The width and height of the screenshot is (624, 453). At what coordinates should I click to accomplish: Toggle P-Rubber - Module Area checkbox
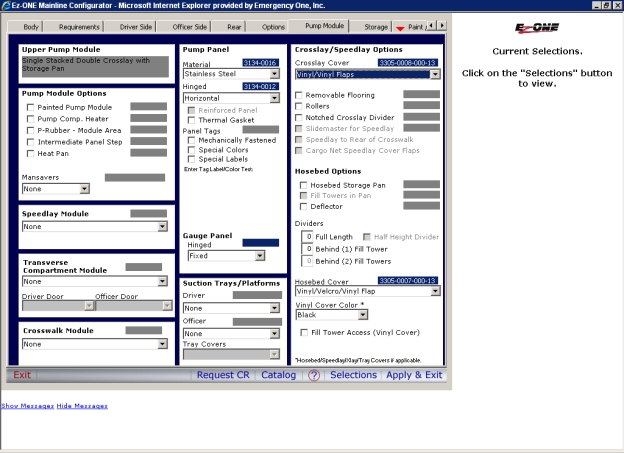(30, 131)
